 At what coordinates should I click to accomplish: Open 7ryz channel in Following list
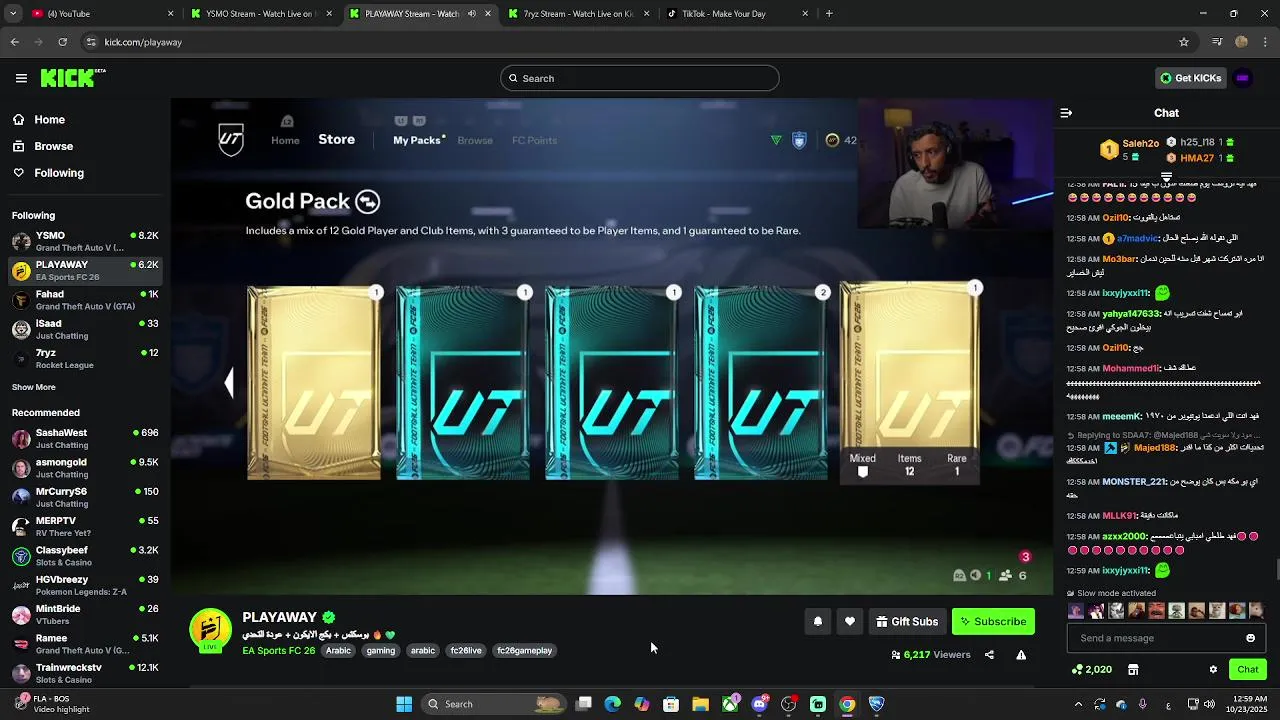point(85,359)
